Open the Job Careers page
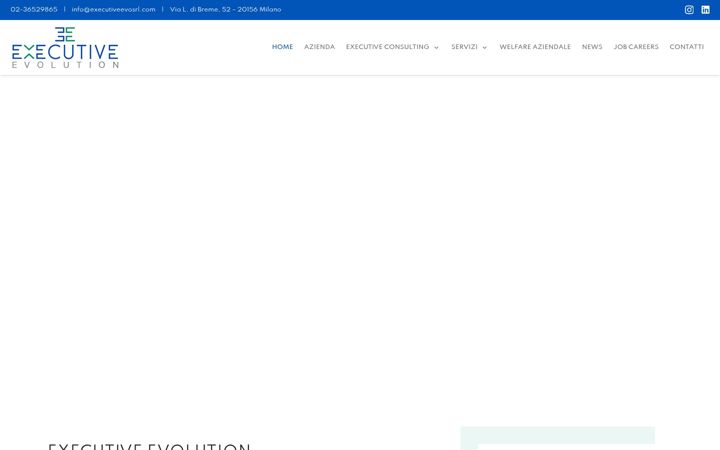The height and width of the screenshot is (450, 720). point(636,47)
